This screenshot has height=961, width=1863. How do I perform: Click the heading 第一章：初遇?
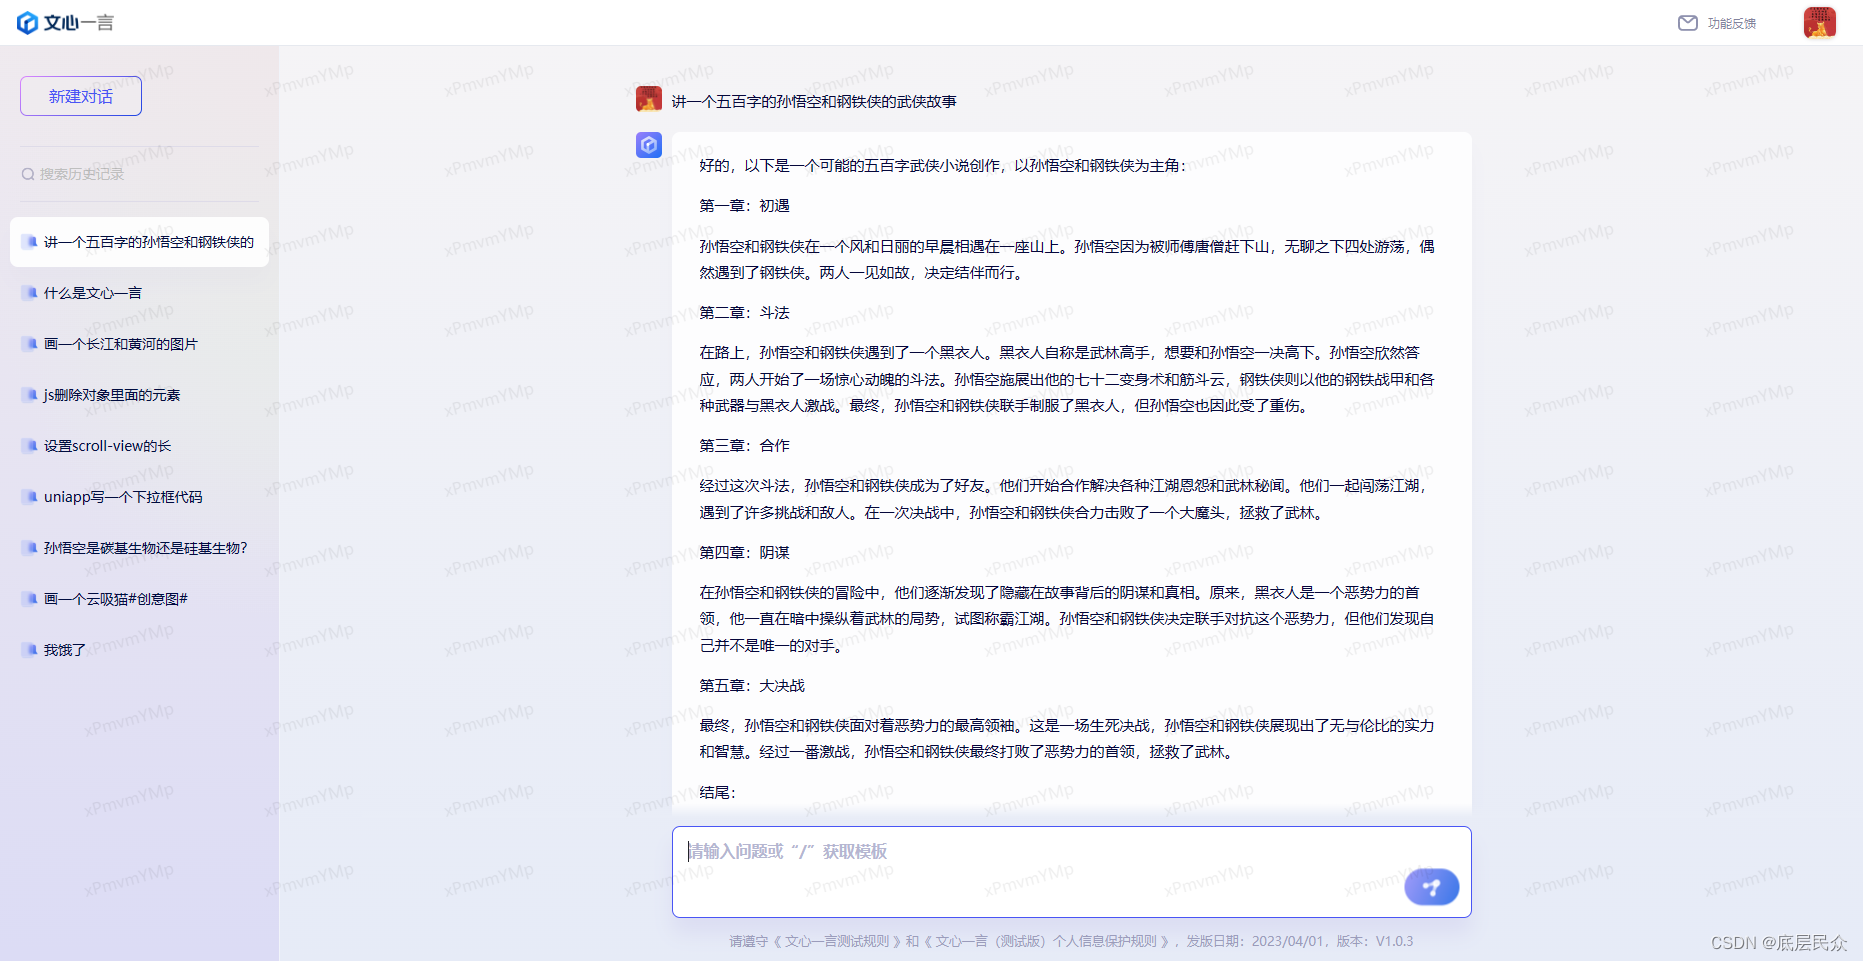click(x=744, y=206)
